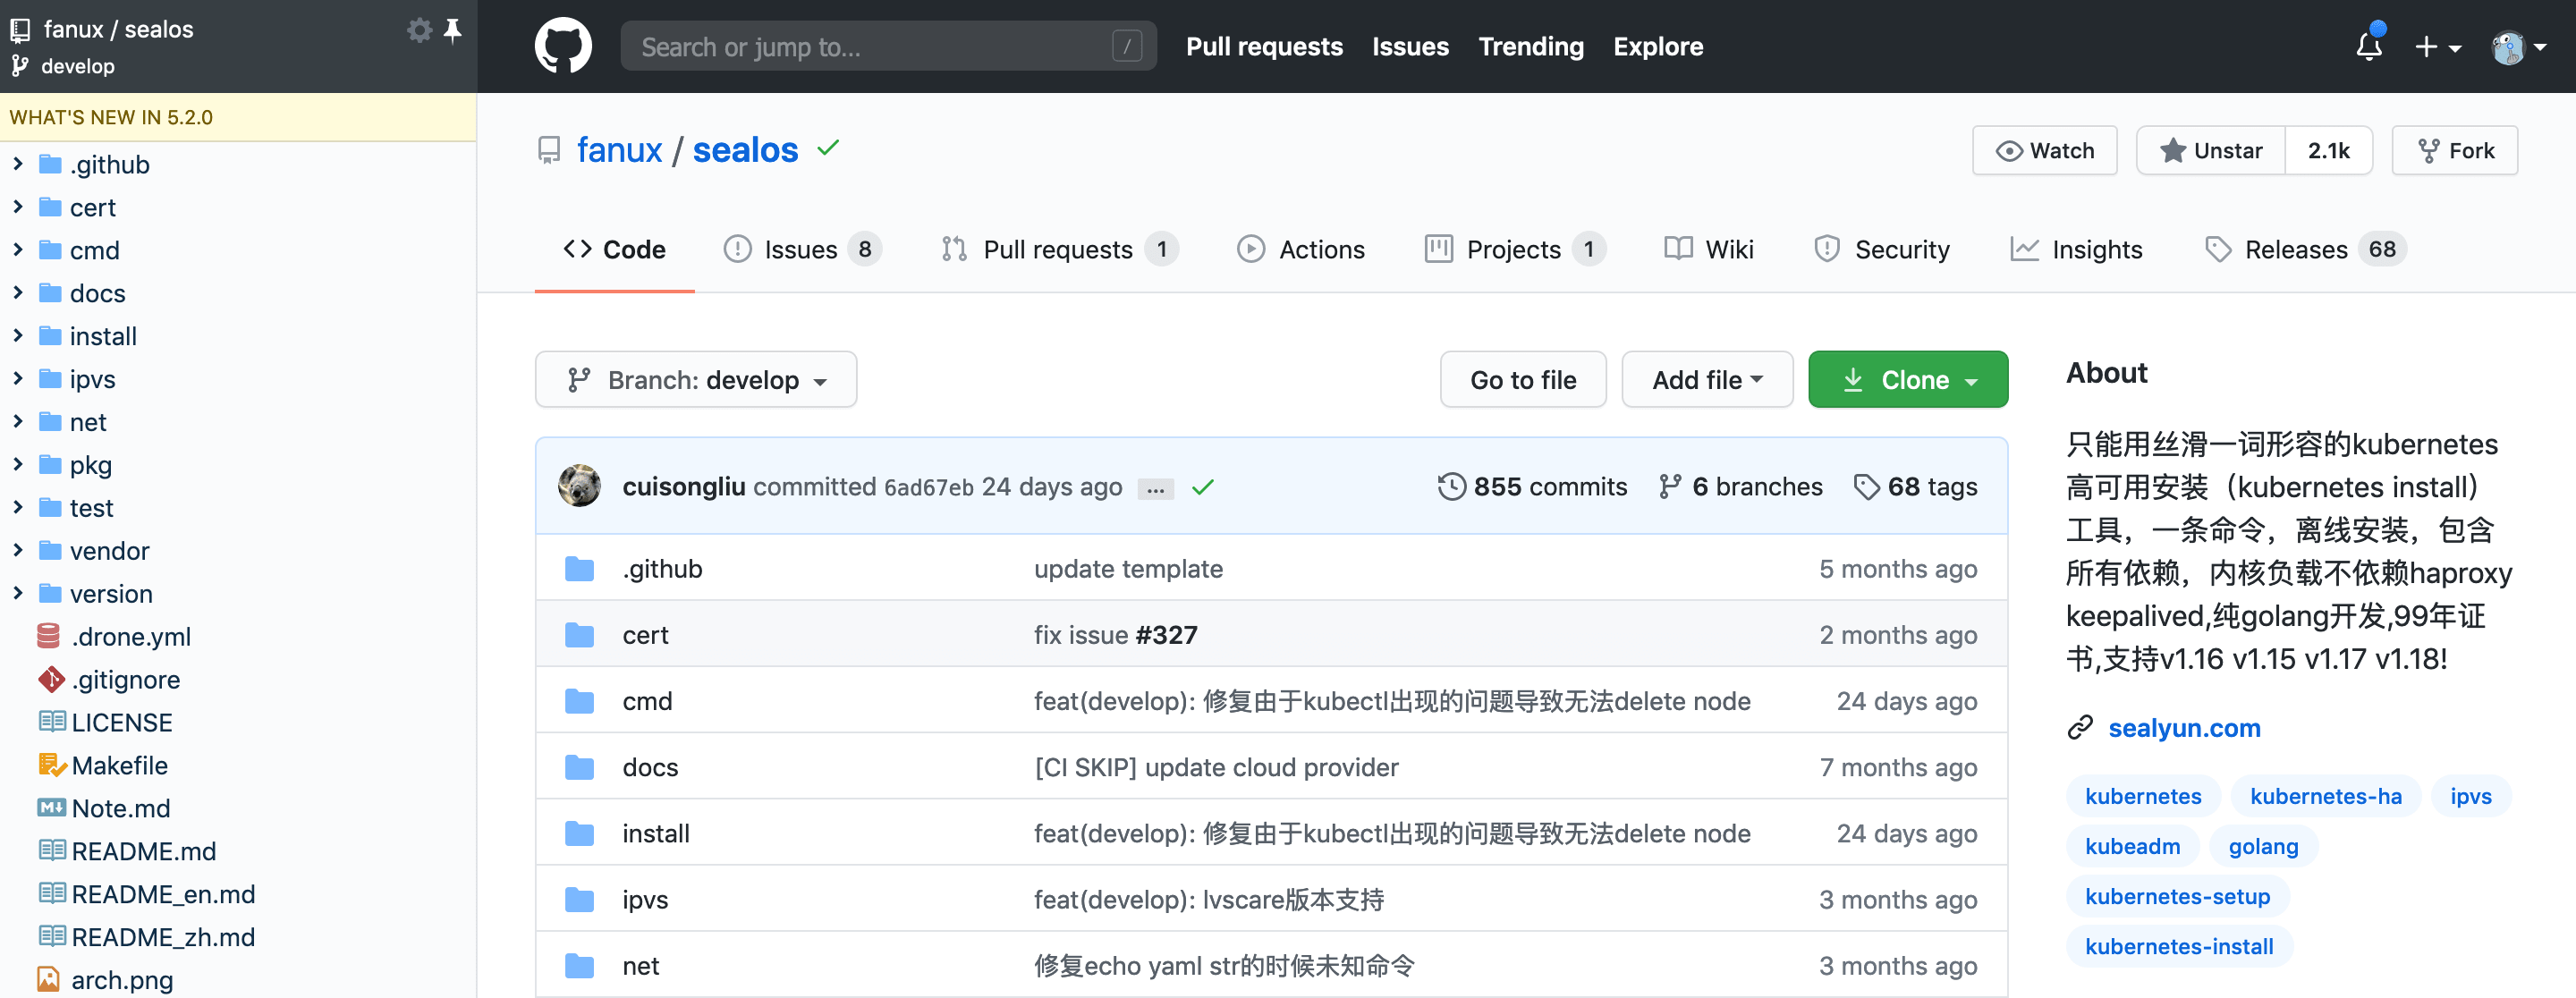Click golang topic tag
The image size is (2576, 998).
tap(2263, 846)
